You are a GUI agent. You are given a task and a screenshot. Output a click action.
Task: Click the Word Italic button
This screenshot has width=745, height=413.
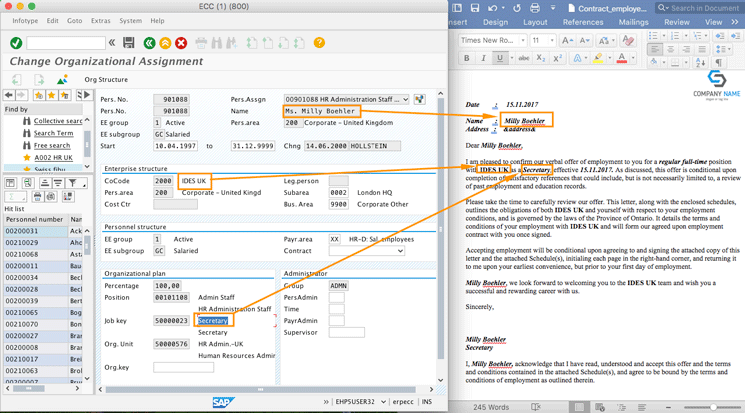483,58
